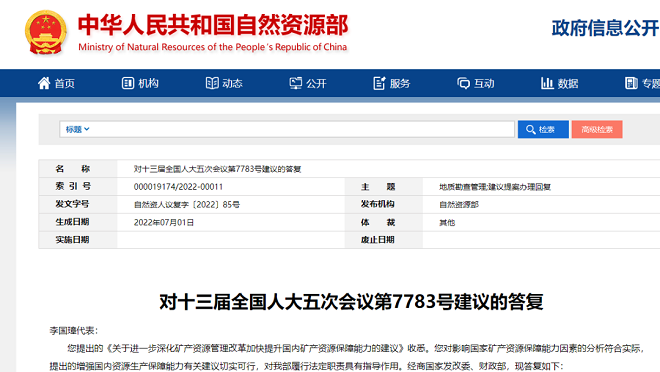Open the 数据 navigation item

pyautogui.click(x=559, y=83)
